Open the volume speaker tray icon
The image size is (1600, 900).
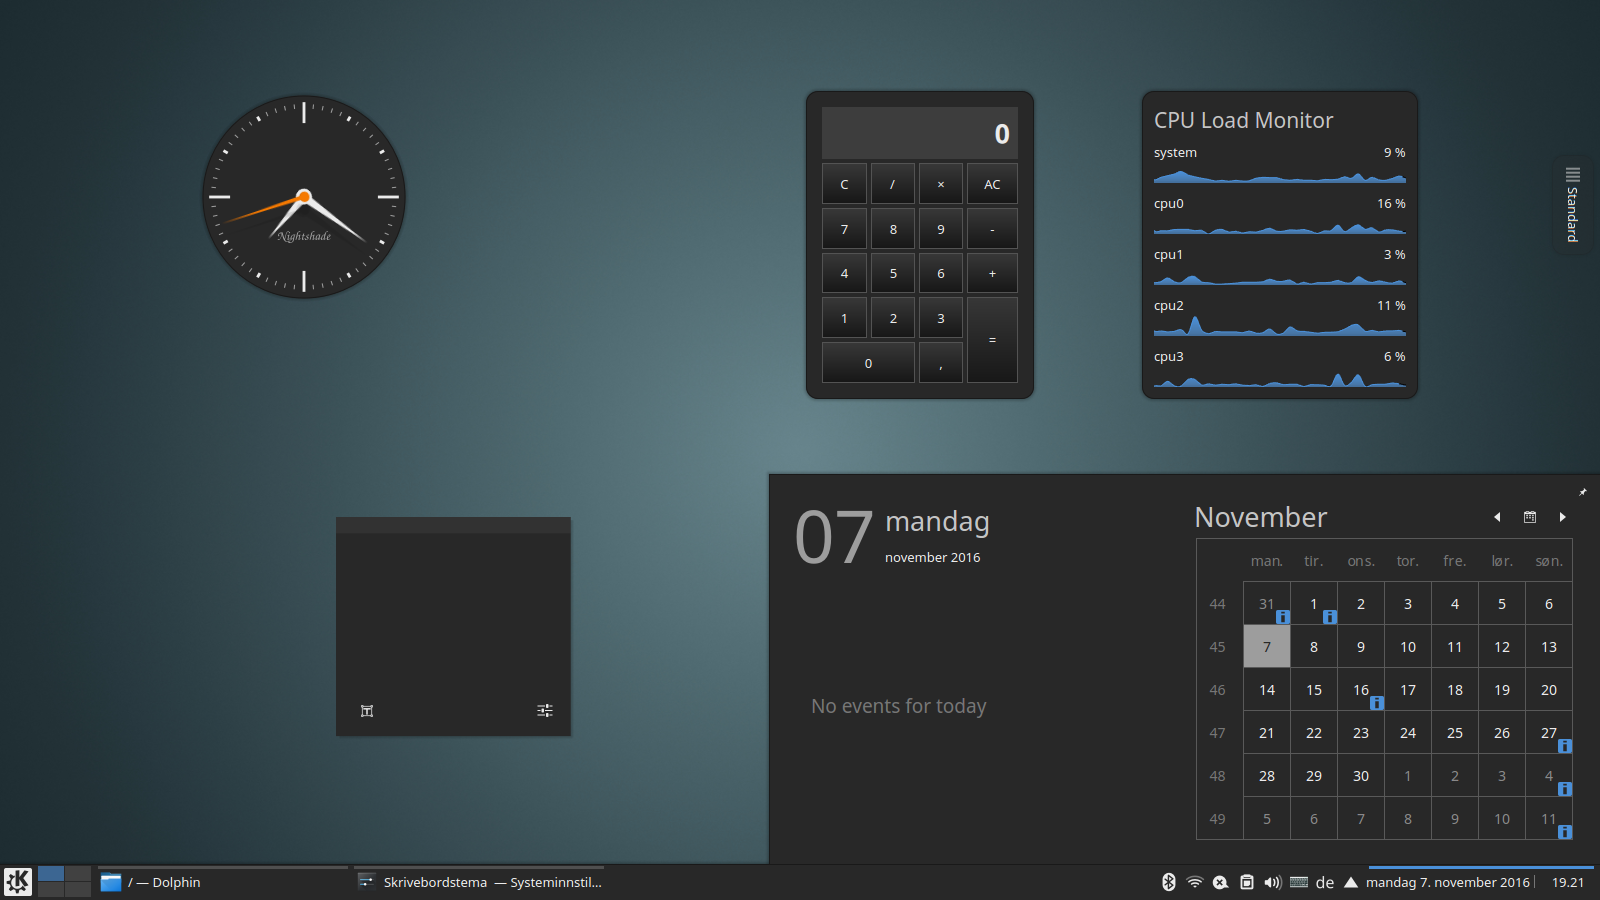(1272, 882)
